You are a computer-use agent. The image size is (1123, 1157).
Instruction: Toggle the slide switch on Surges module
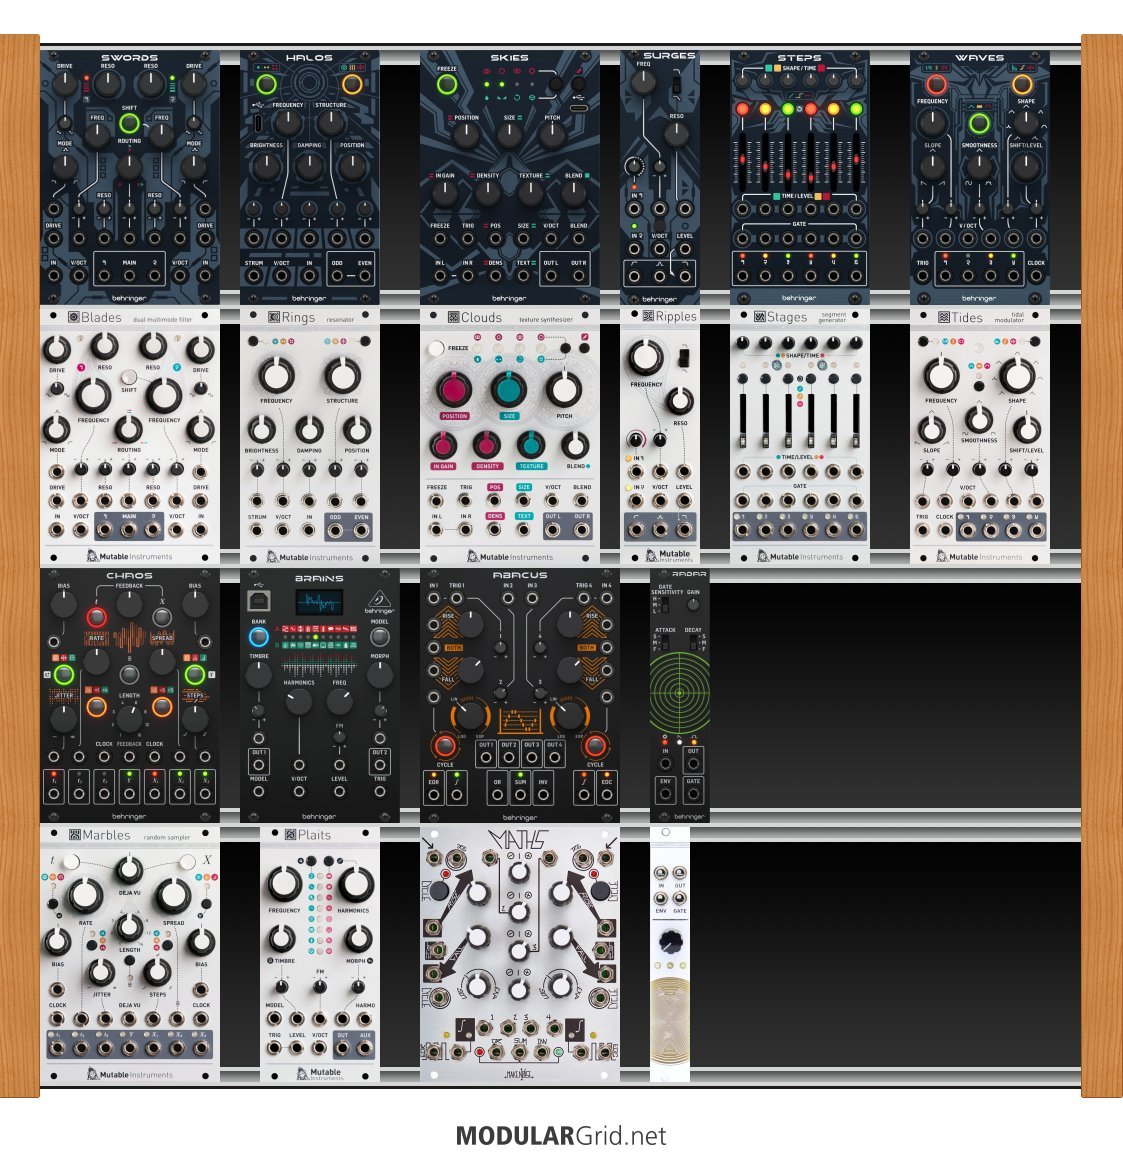click(x=677, y=86)
